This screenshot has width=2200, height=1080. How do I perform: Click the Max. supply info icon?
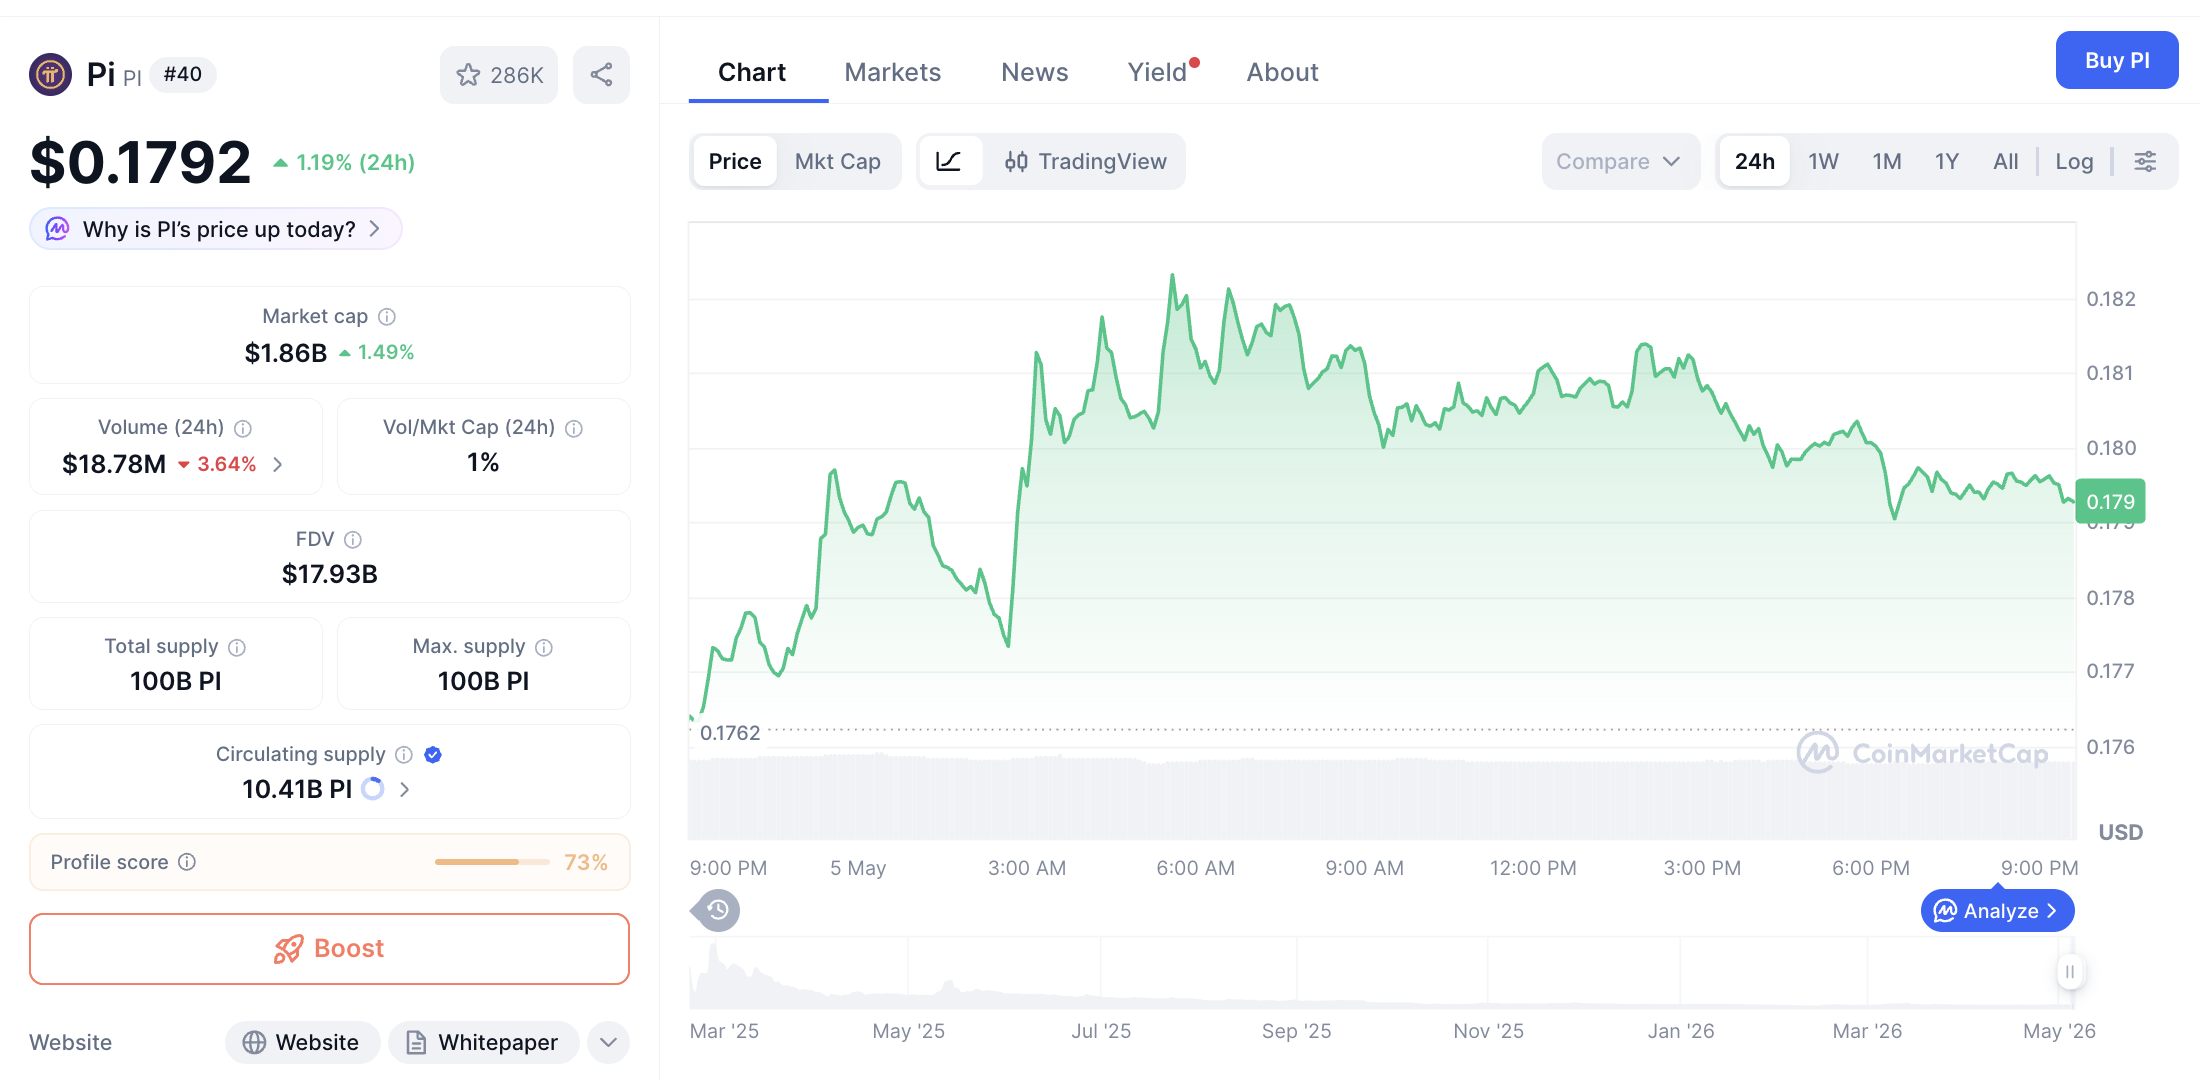(544, 647)
